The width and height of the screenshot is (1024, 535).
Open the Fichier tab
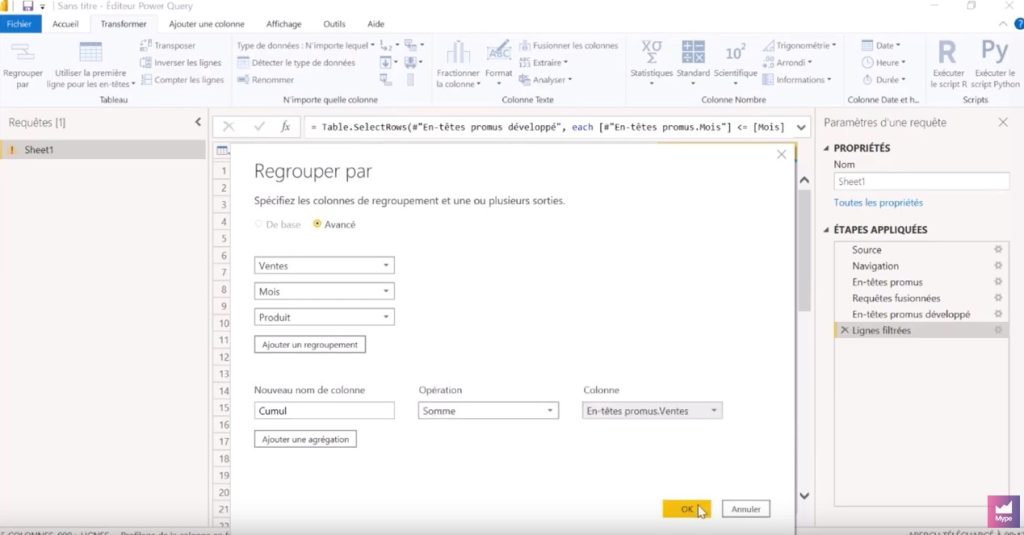coord(20,24)
